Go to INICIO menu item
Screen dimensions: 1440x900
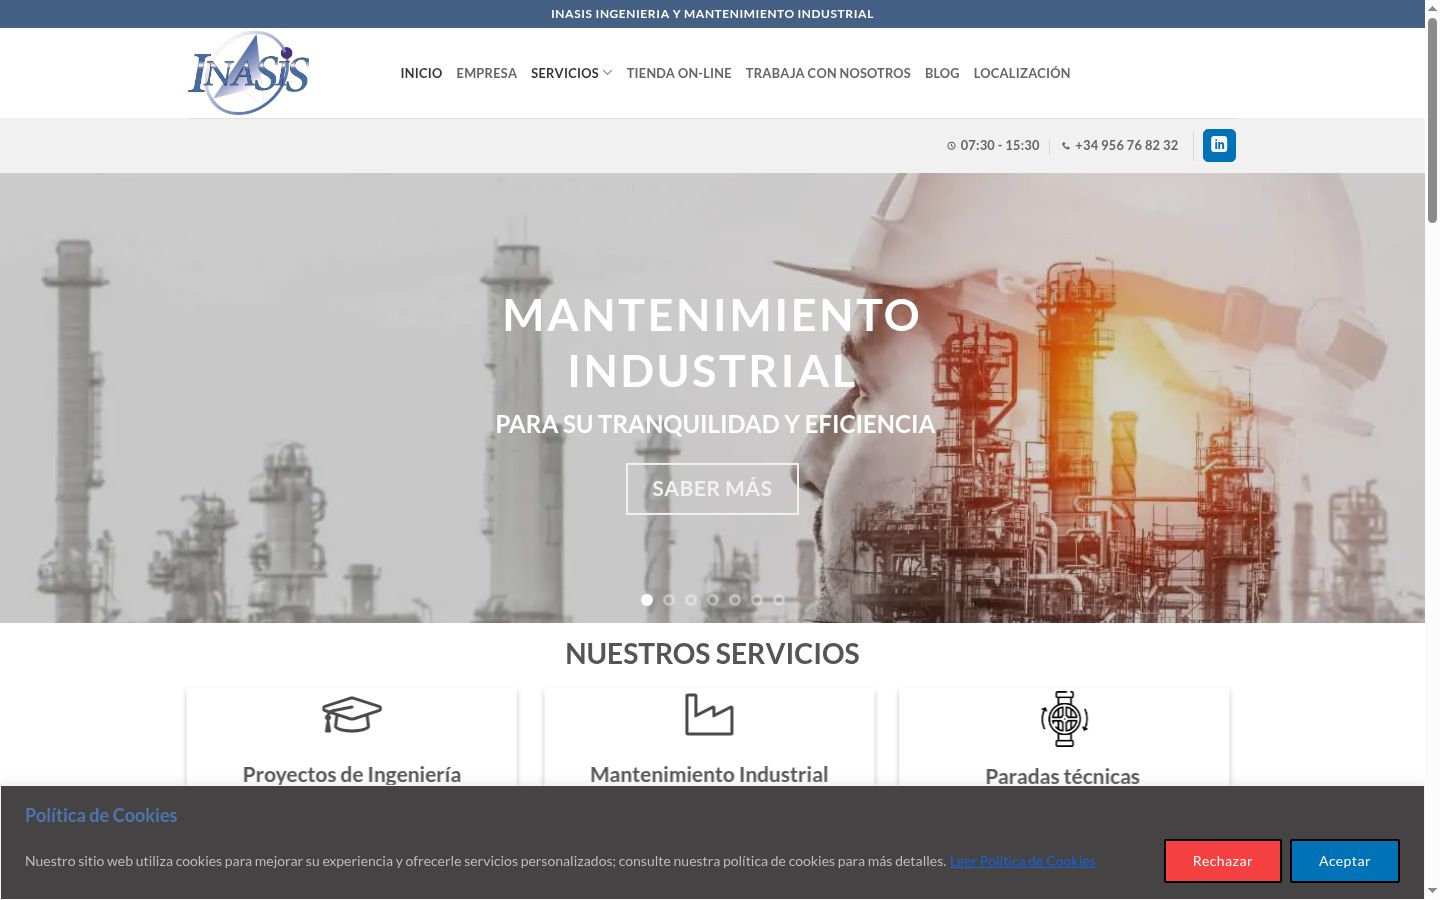421,73
